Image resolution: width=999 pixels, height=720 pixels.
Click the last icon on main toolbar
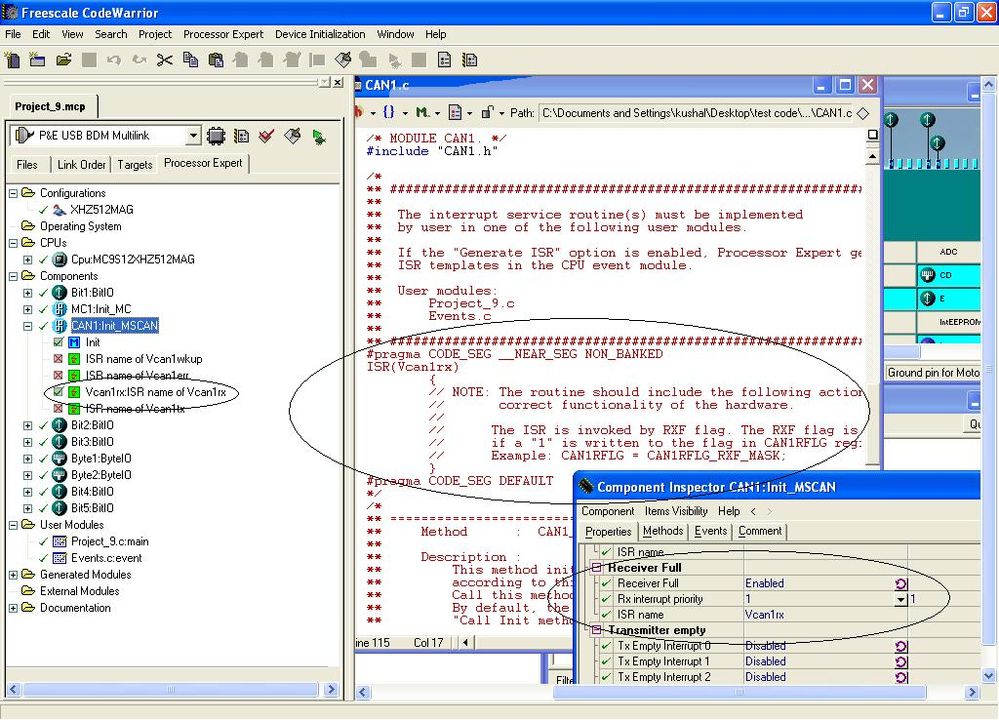(x=470, y=60)
